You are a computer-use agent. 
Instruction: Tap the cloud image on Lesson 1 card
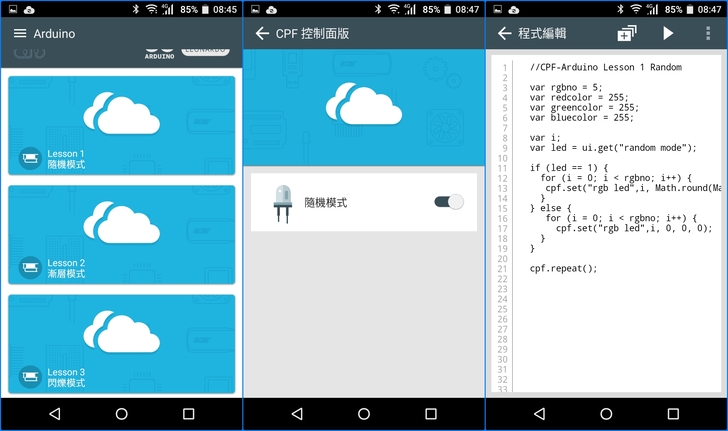click(122, 113)
